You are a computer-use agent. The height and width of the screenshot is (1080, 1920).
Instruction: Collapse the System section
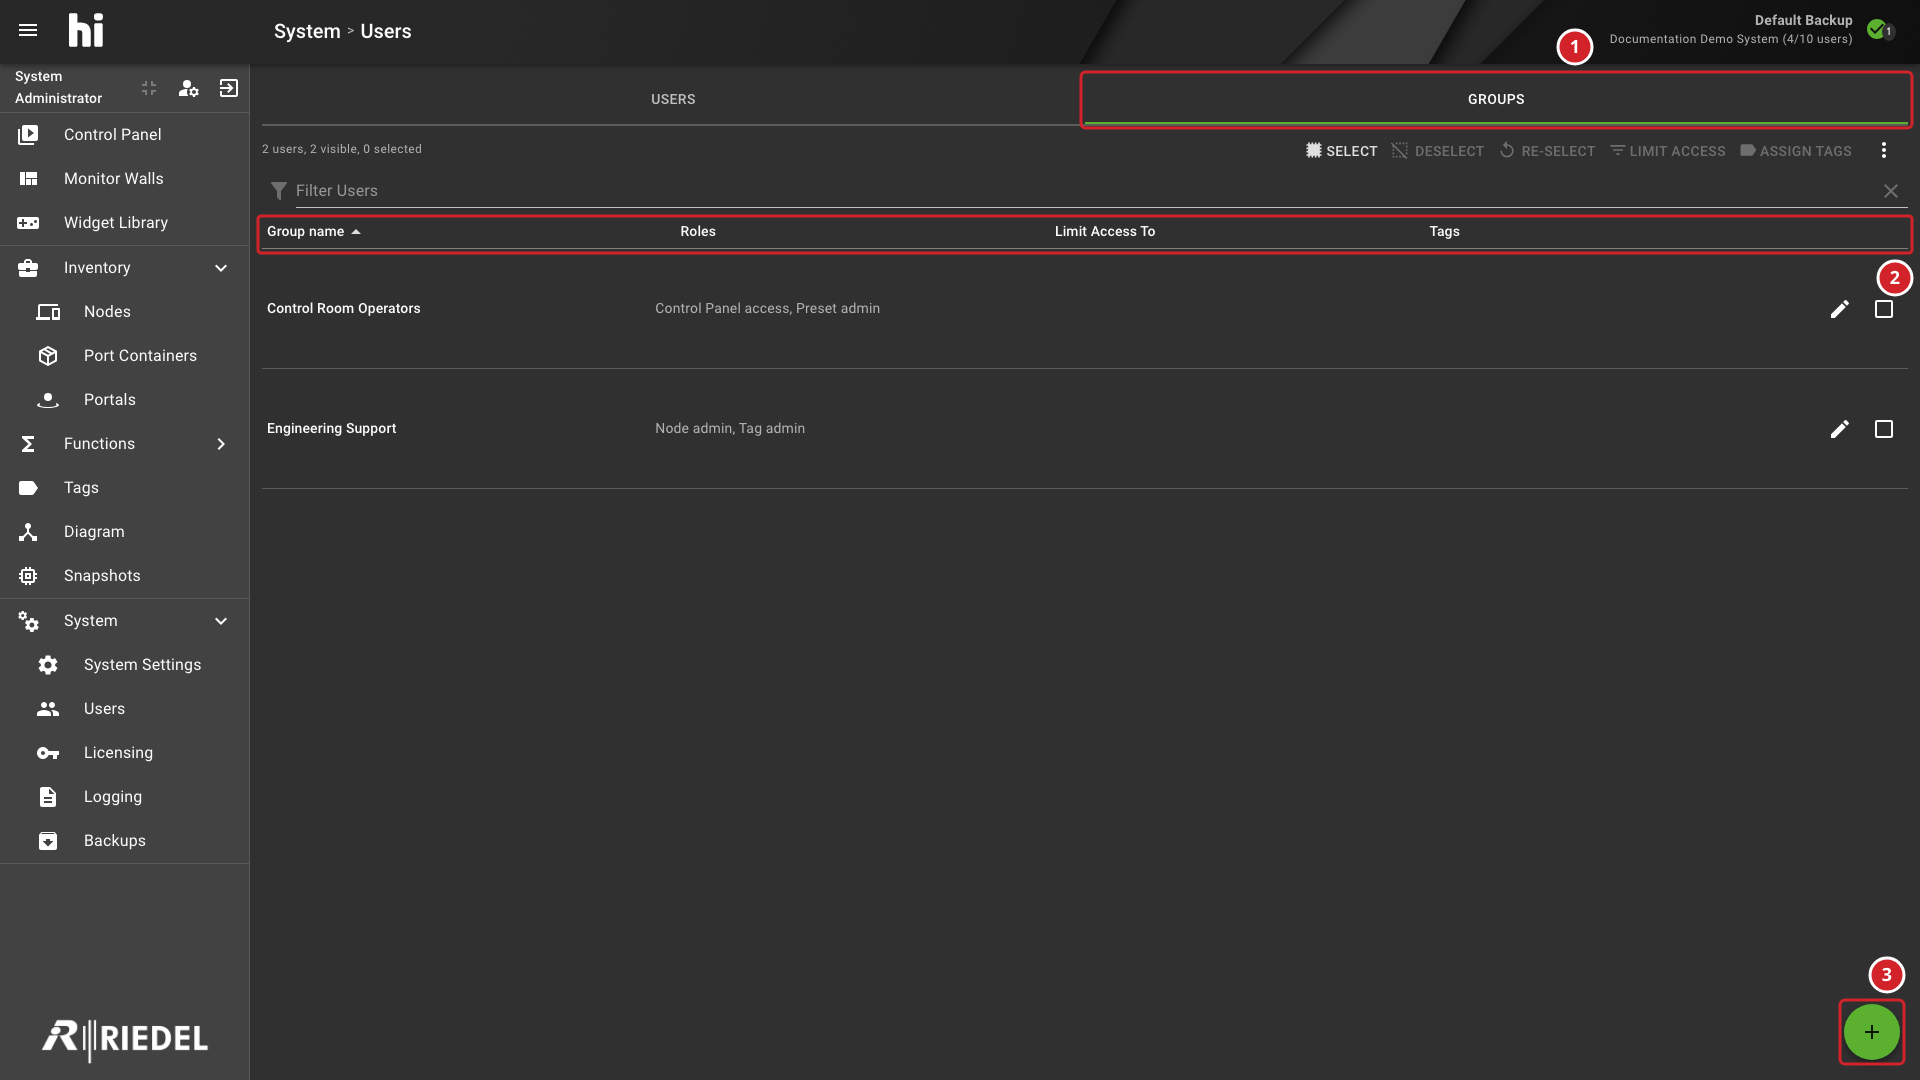pos(221,621)
